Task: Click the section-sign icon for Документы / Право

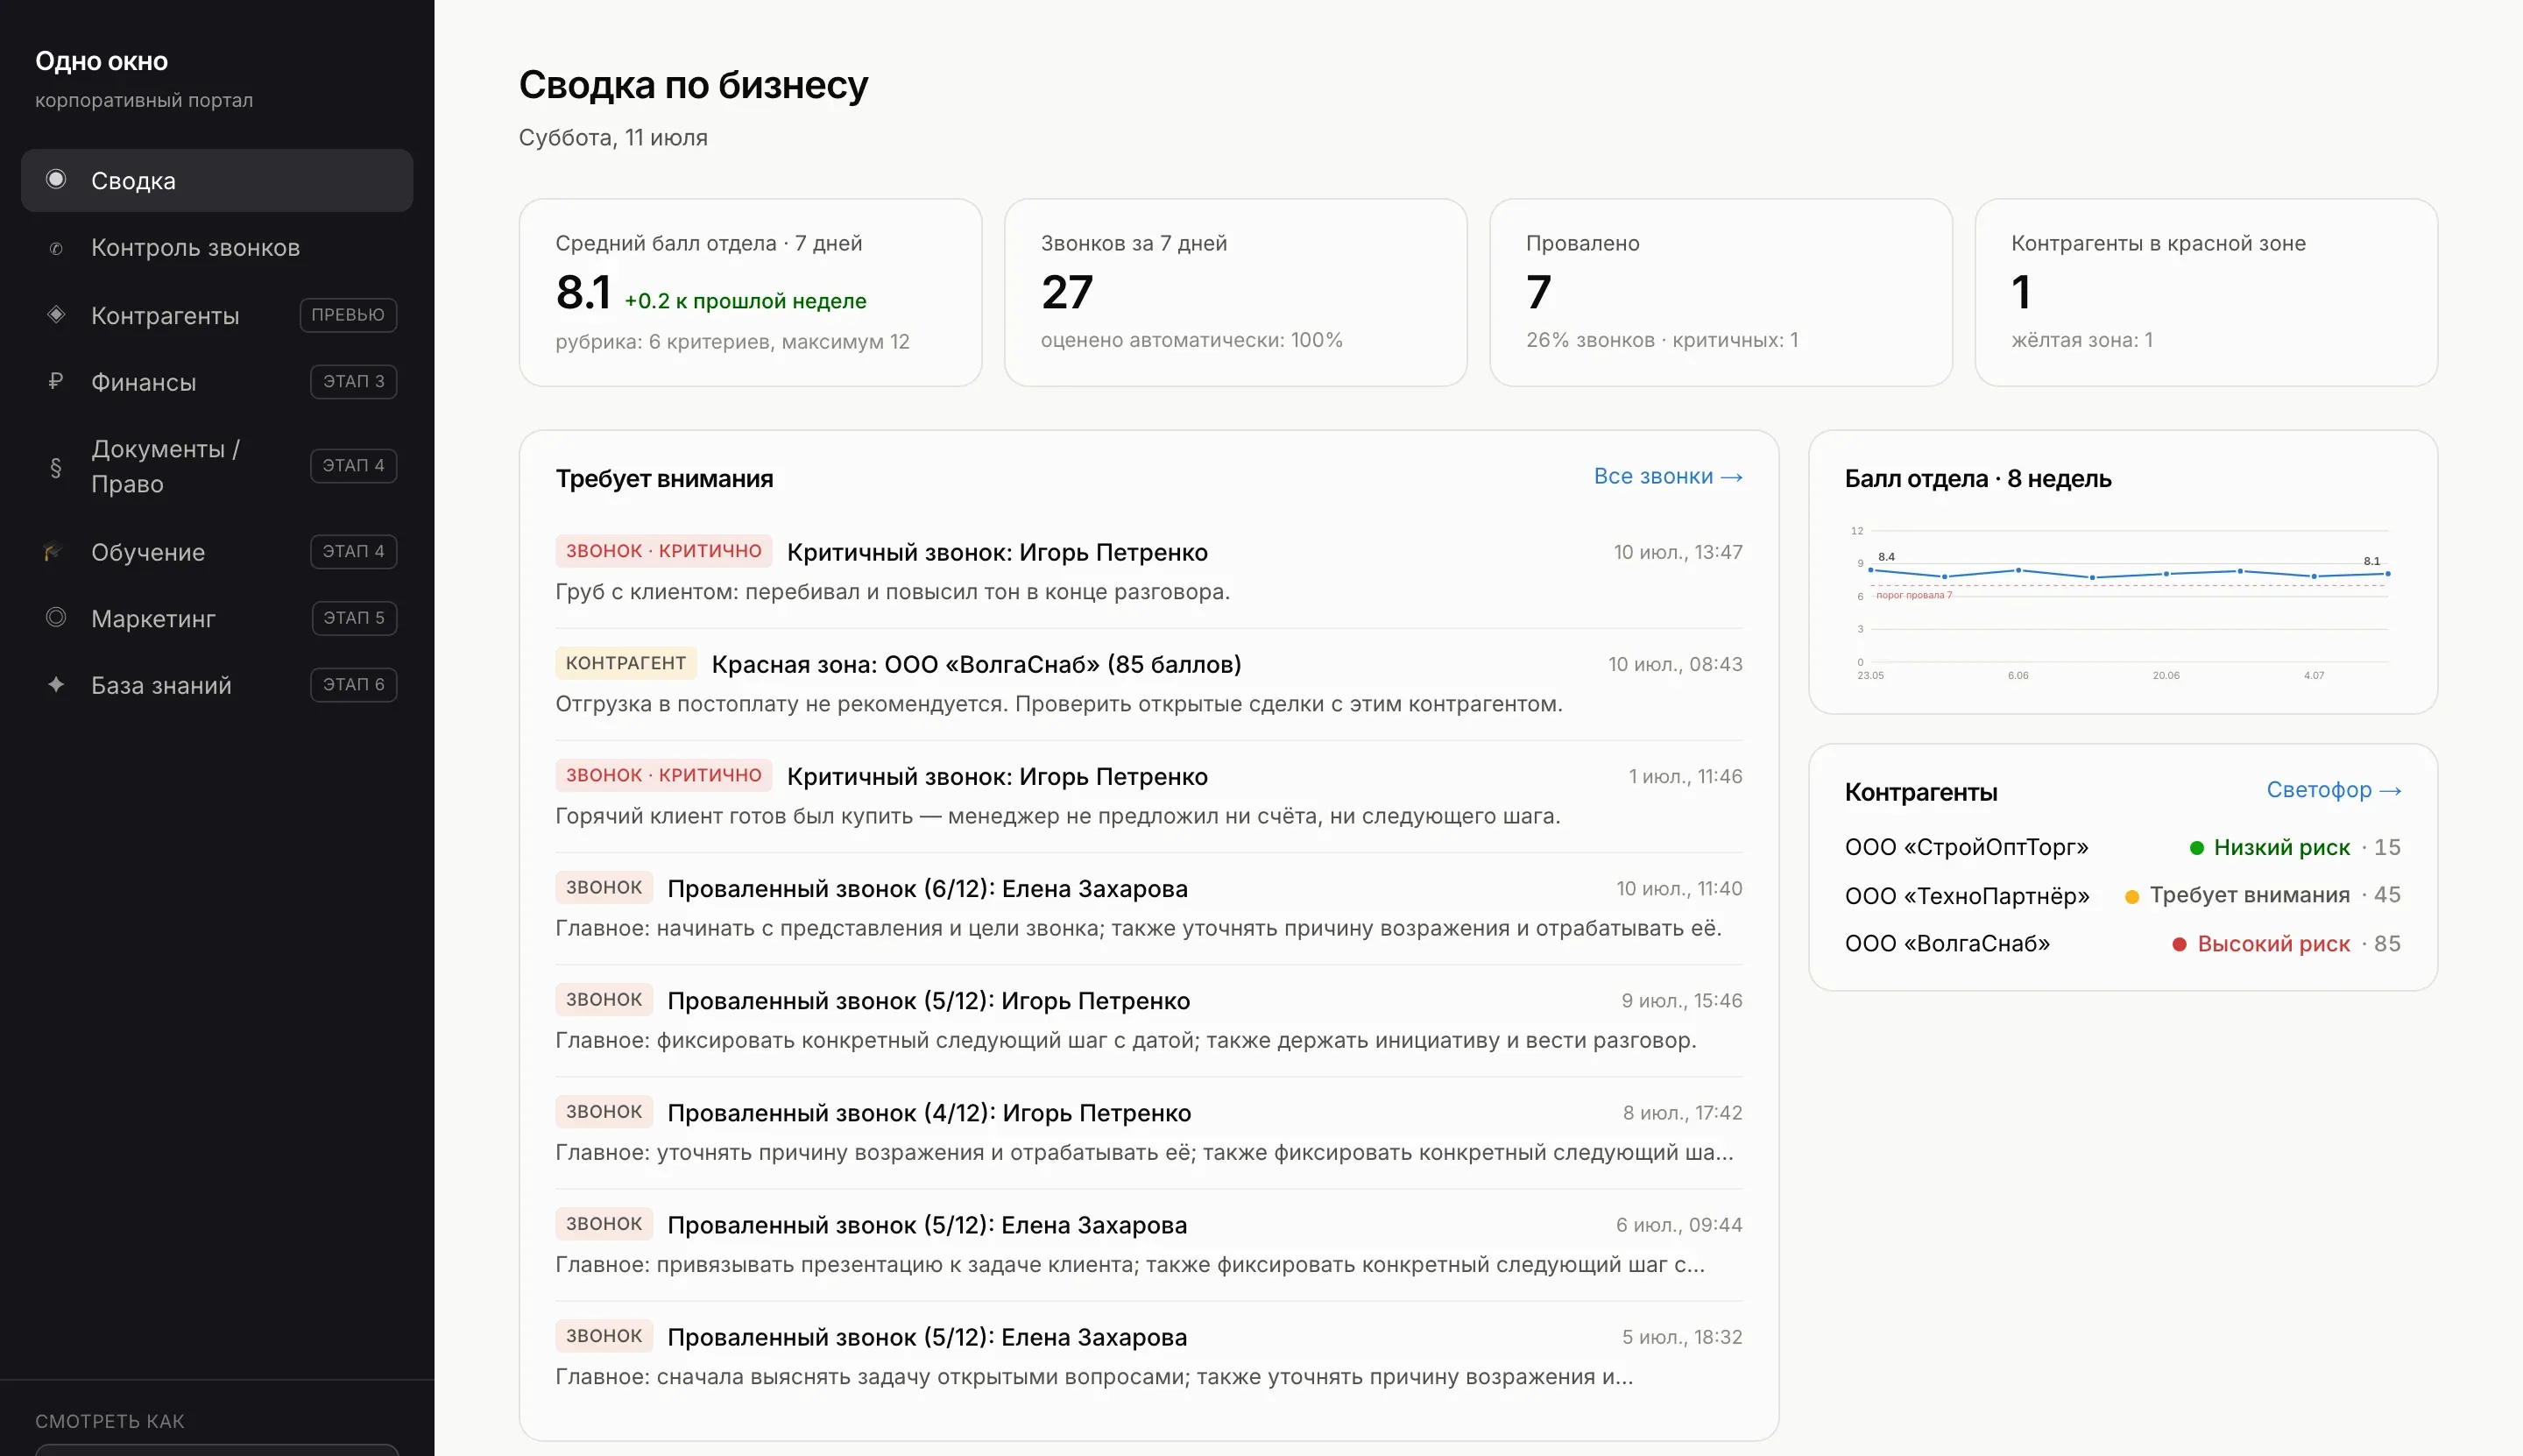Action: (x=56, y=466)
